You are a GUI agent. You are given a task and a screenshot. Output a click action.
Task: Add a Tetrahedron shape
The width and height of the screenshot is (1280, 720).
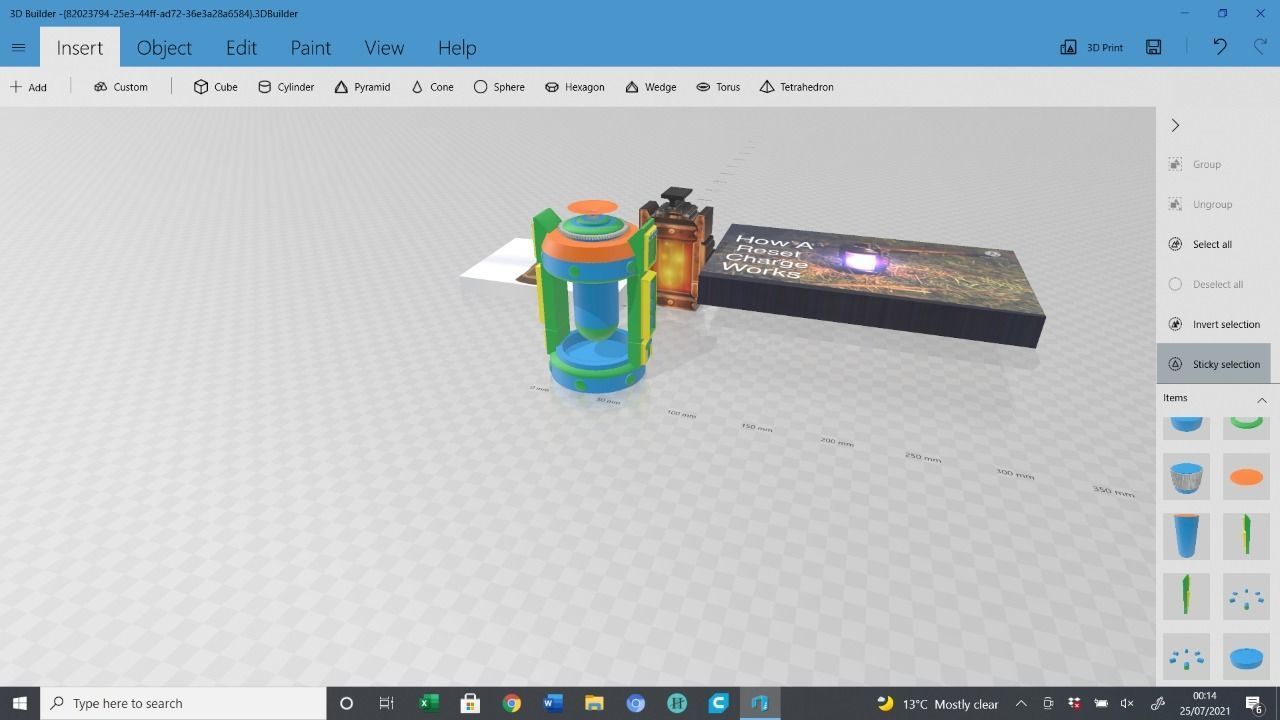pos(796,87)
